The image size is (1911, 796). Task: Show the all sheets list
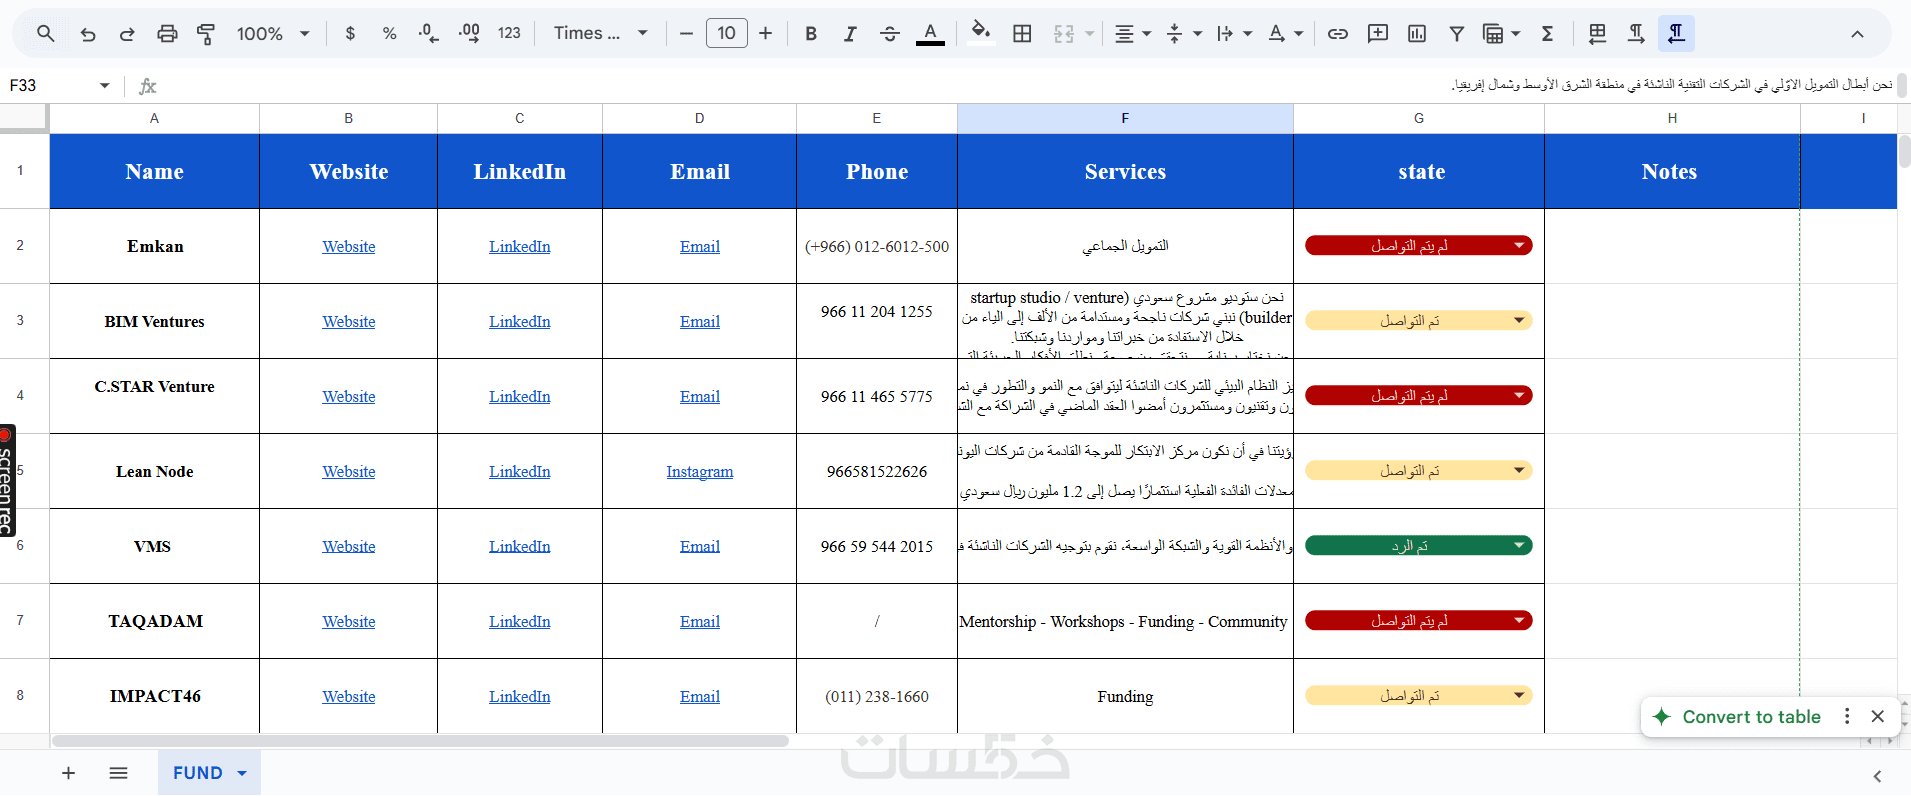pyautogui.click(x=118, y=773)
